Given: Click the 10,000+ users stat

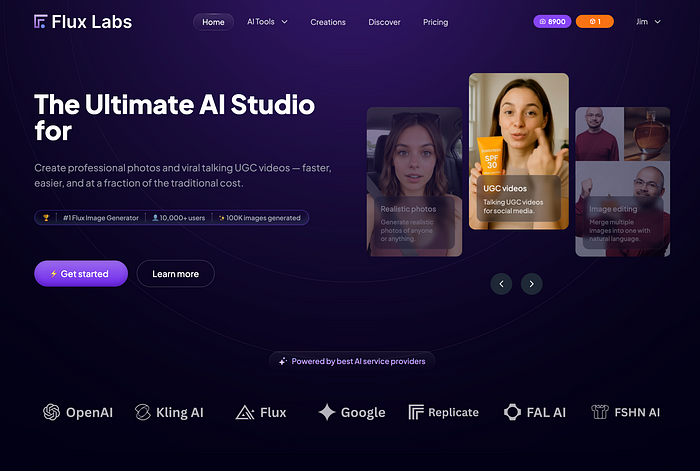Looking at the screenshot, I should 179,218.
